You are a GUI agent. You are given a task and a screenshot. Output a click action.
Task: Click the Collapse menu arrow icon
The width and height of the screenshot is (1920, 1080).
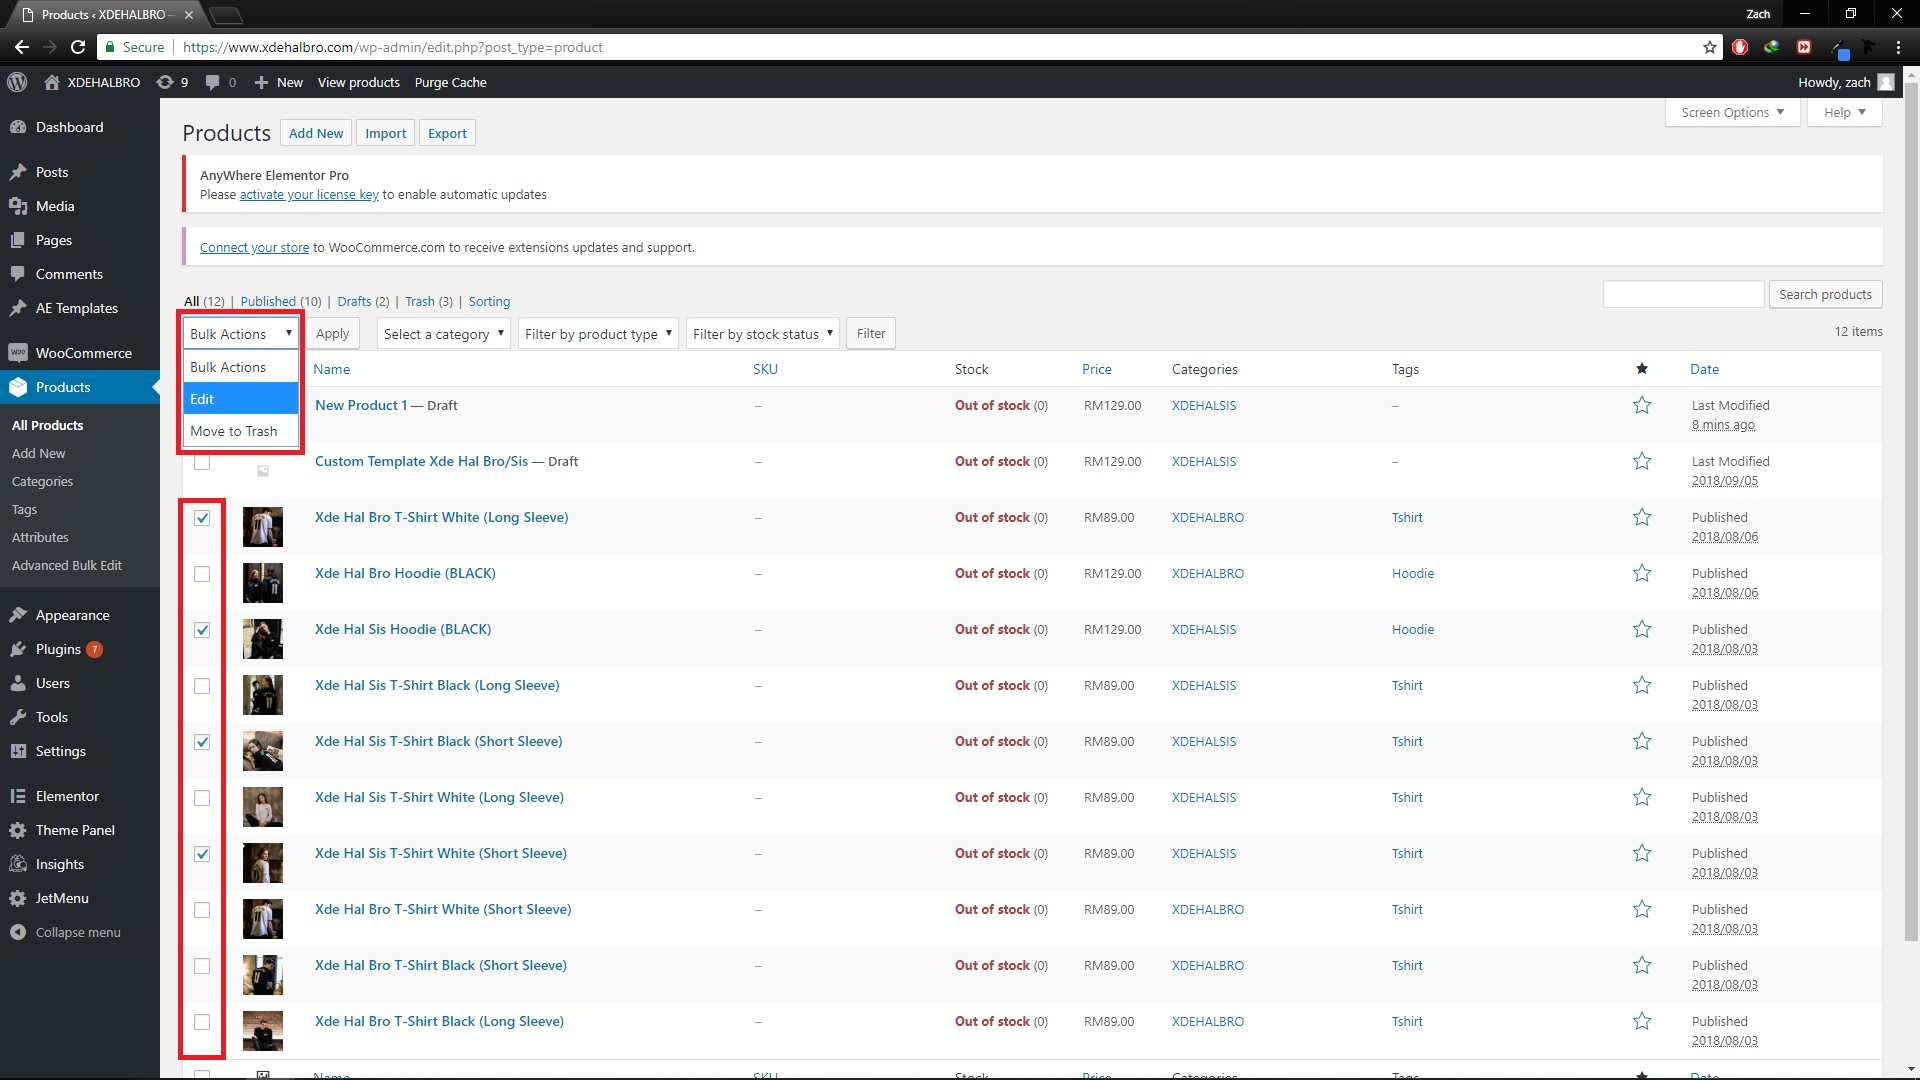pyautogui.click(x=18, y=932)
